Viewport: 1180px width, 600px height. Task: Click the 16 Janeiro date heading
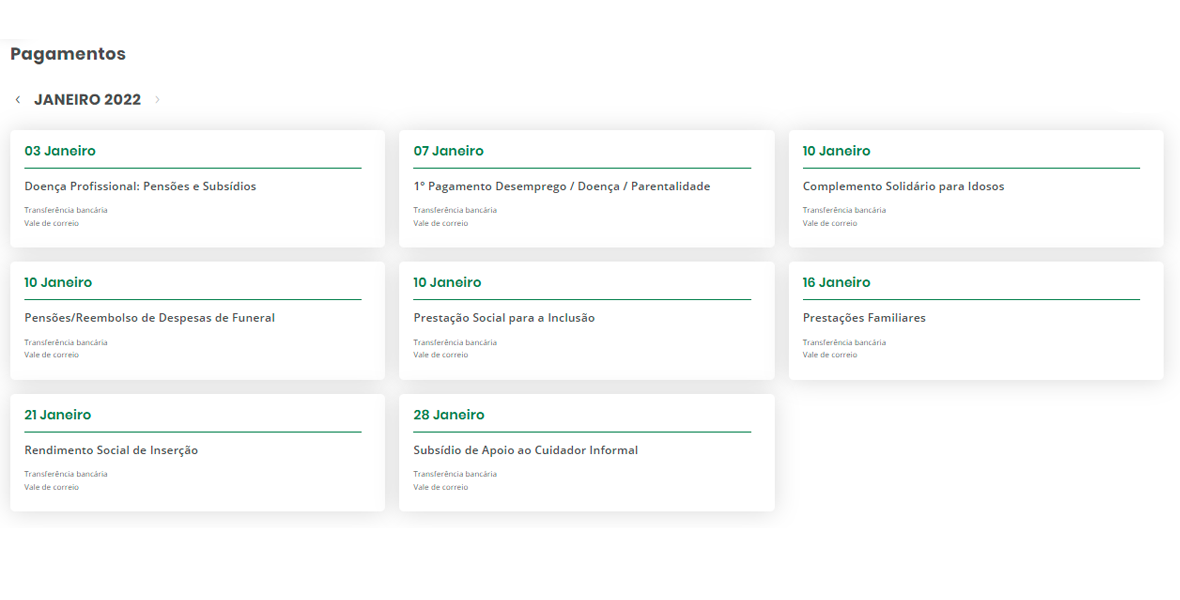[836, 283]
